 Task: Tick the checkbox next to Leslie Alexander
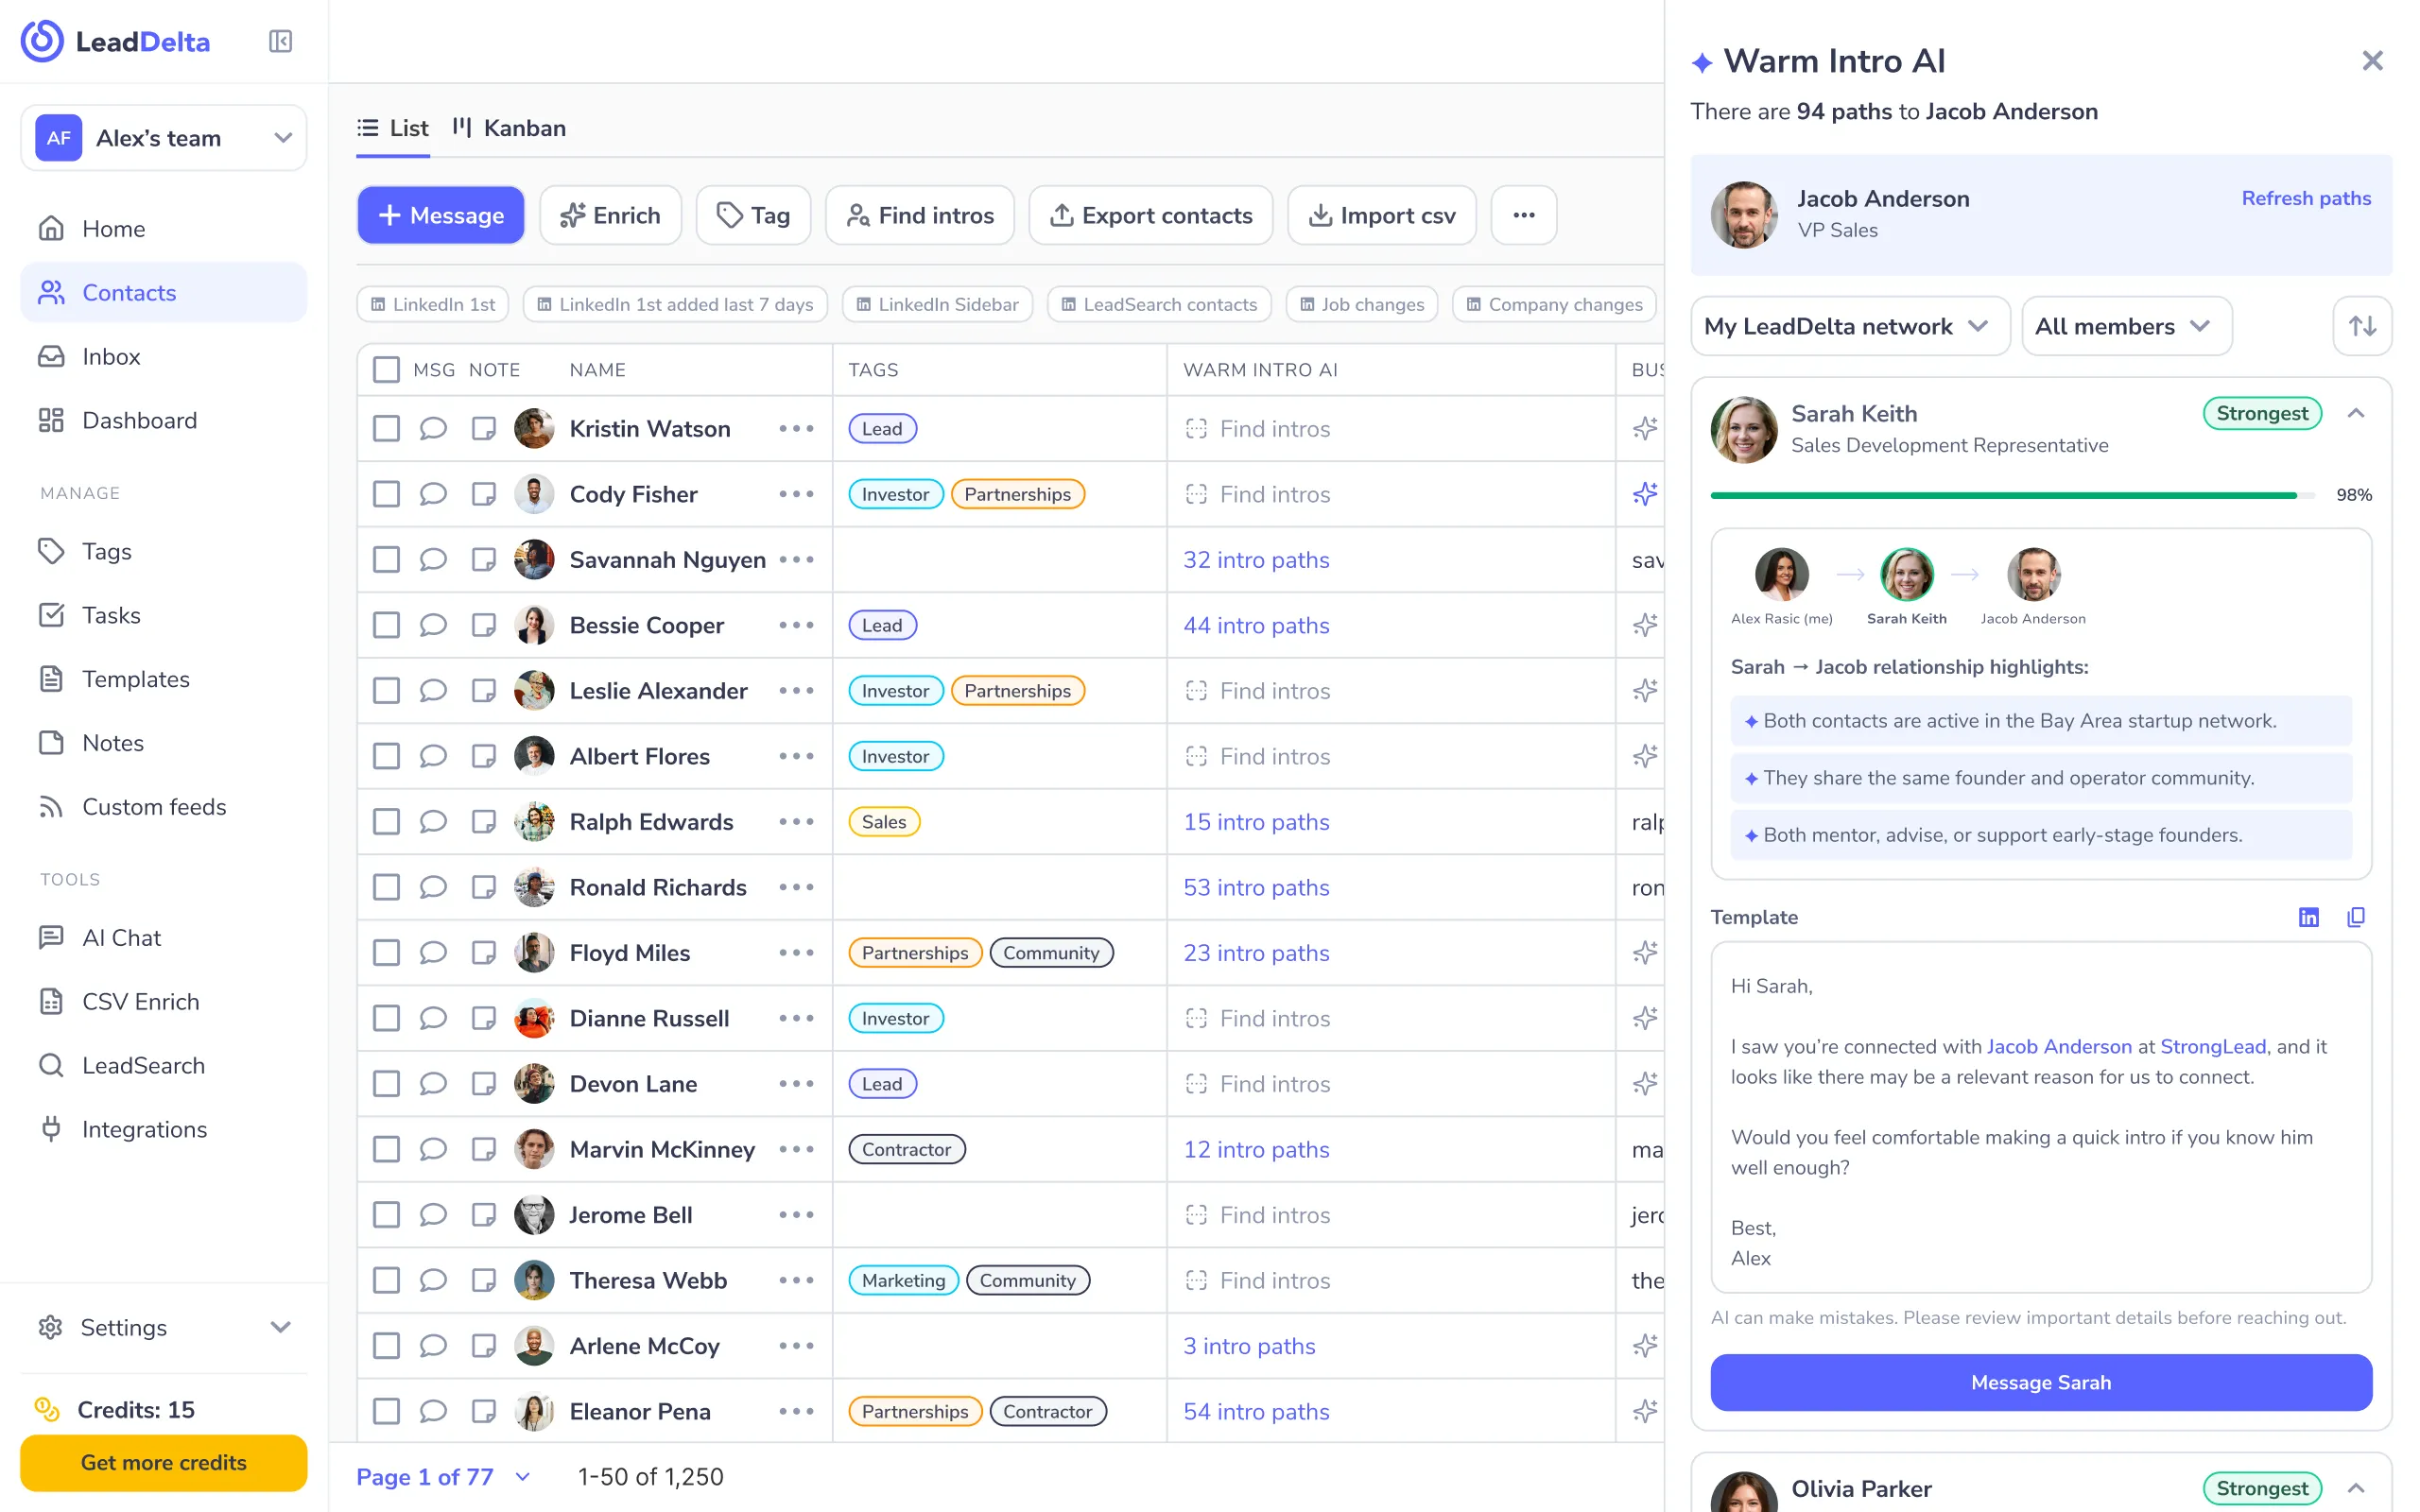pos(386,691)
